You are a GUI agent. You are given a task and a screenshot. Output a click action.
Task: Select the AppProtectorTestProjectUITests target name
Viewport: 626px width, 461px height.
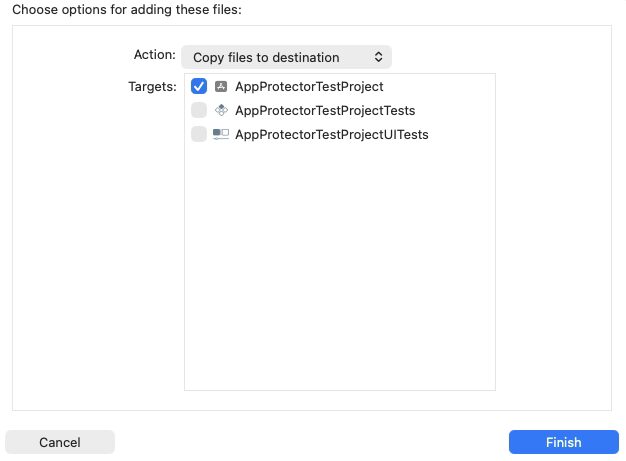pos(331,134)
